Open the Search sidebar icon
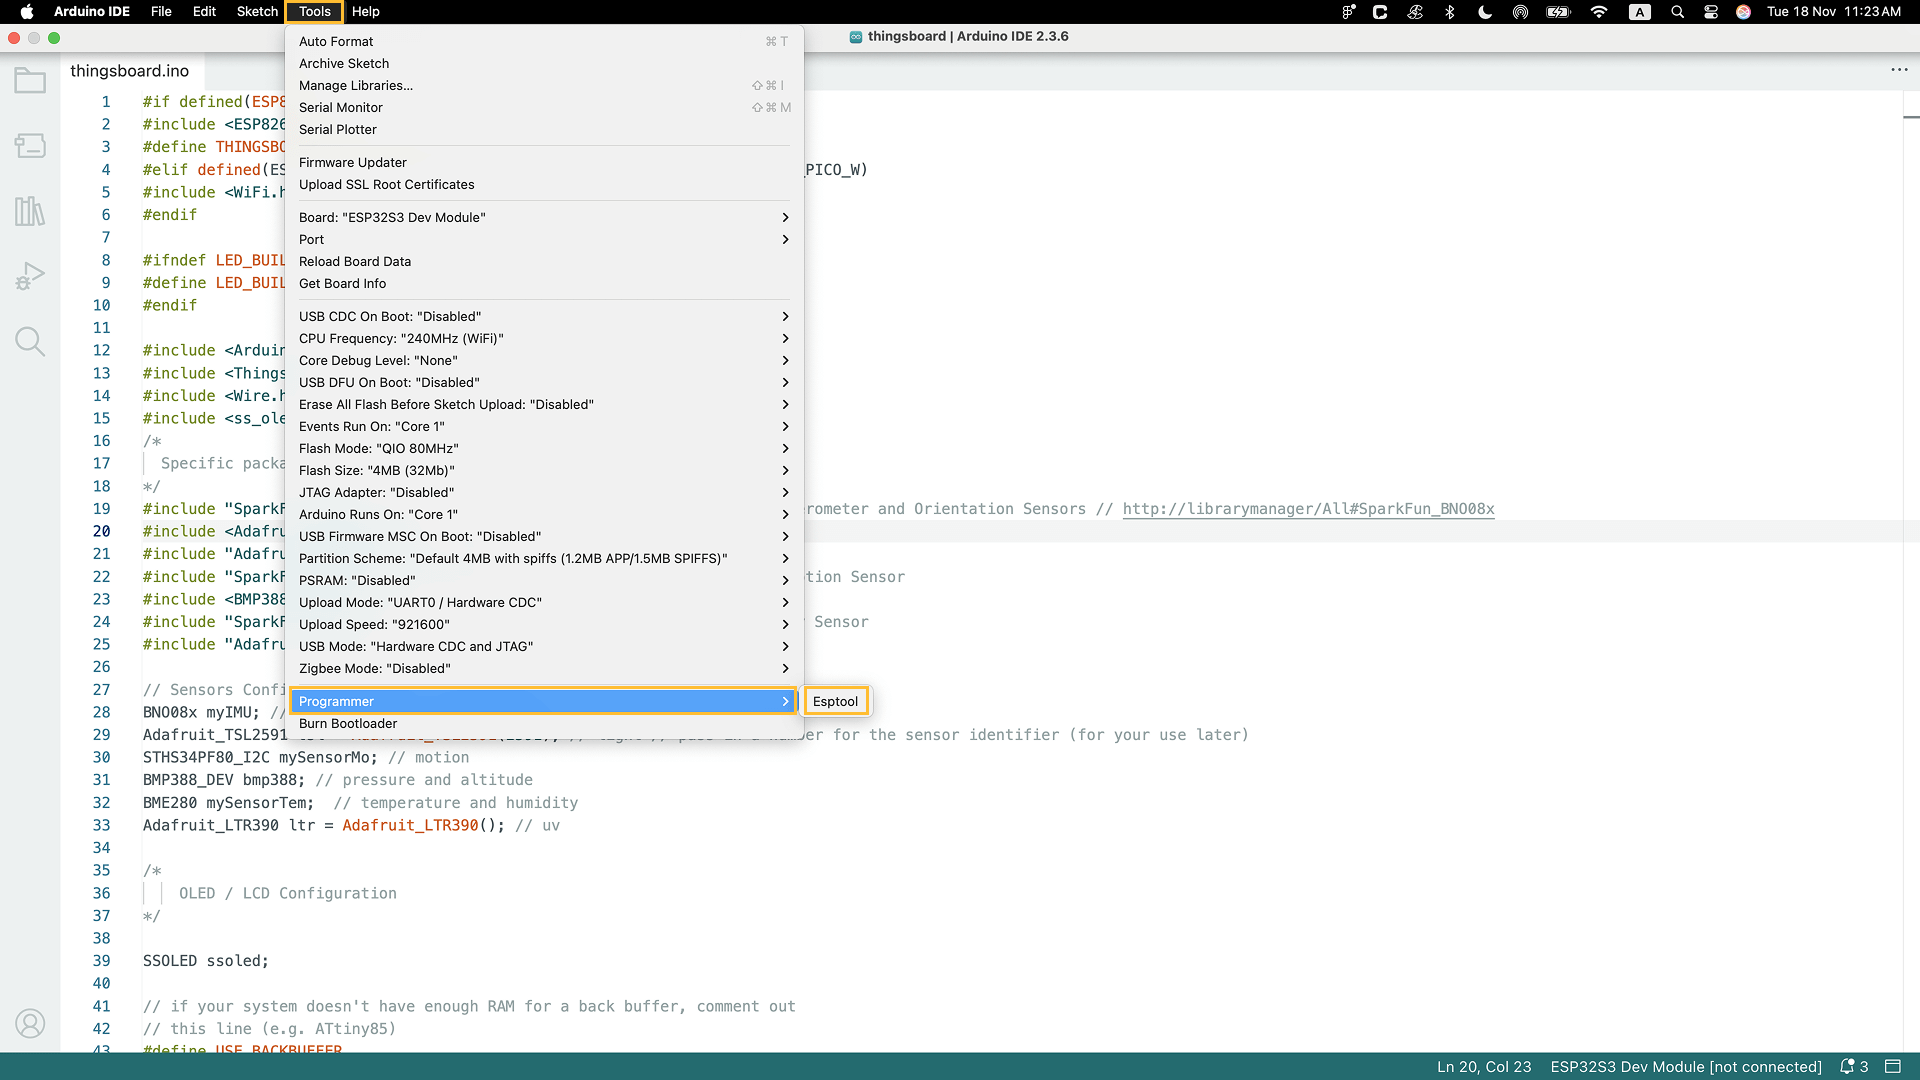 coord(30,342)
